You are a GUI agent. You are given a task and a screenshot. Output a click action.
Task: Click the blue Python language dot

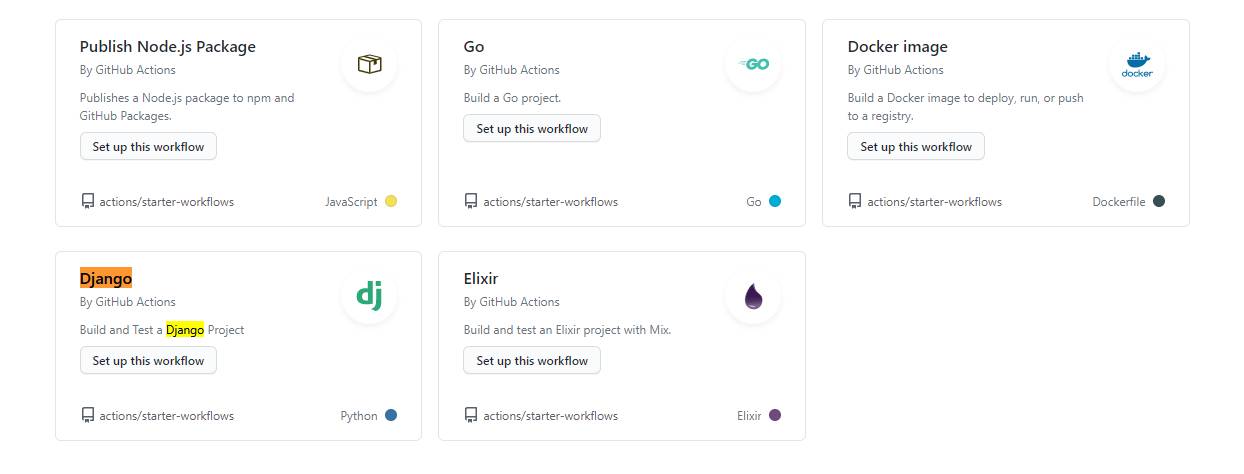click(x=391, y=415)
